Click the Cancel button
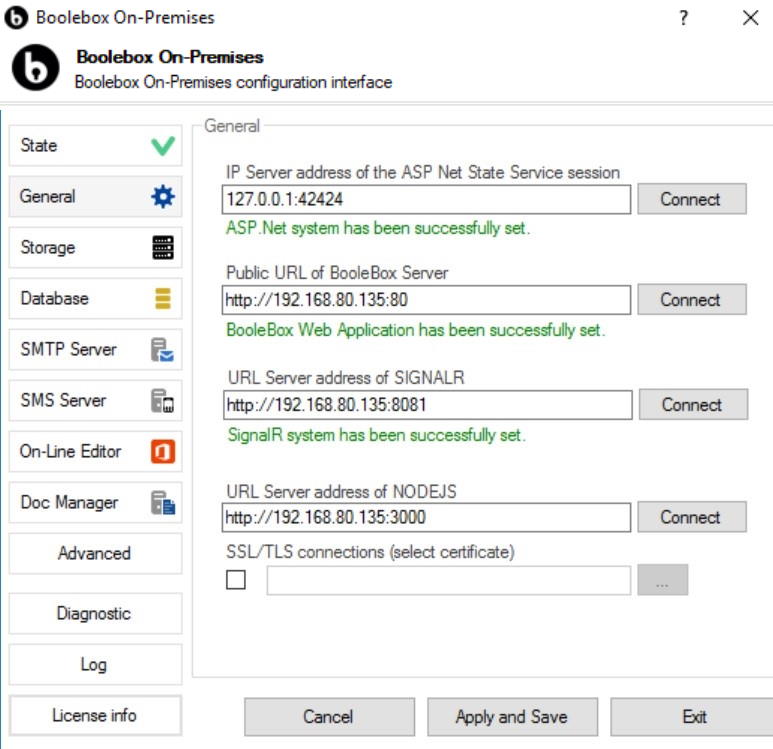The width and height of the screenshot is (773, 749). click(x=329, y=716)
